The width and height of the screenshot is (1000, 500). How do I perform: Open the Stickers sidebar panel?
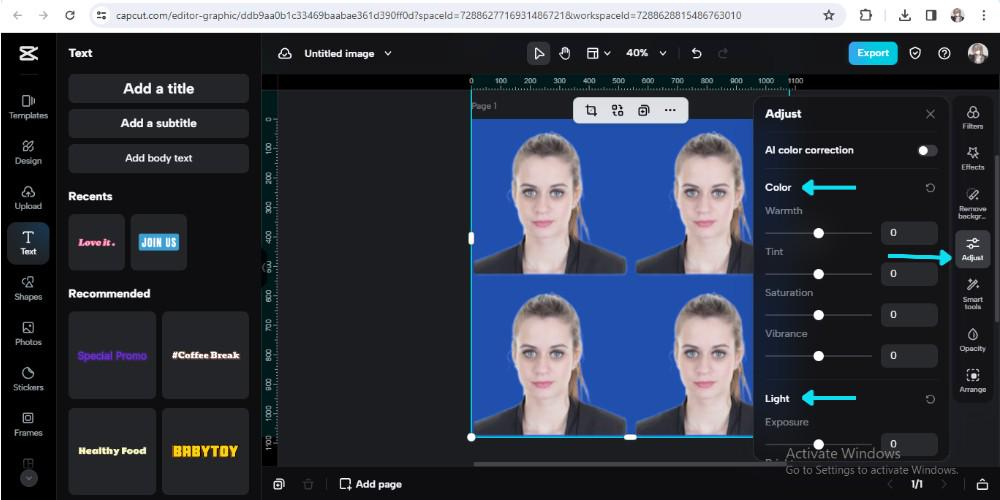(x=28, y=379)
